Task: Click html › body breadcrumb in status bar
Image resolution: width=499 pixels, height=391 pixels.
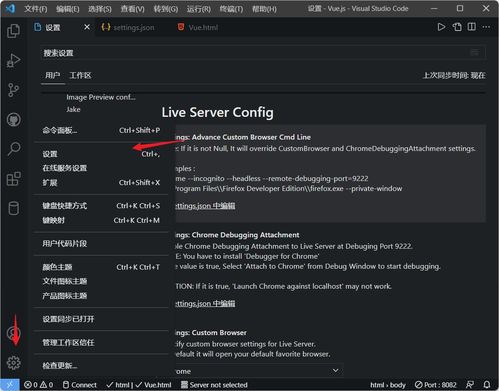Action: point(388,385)
